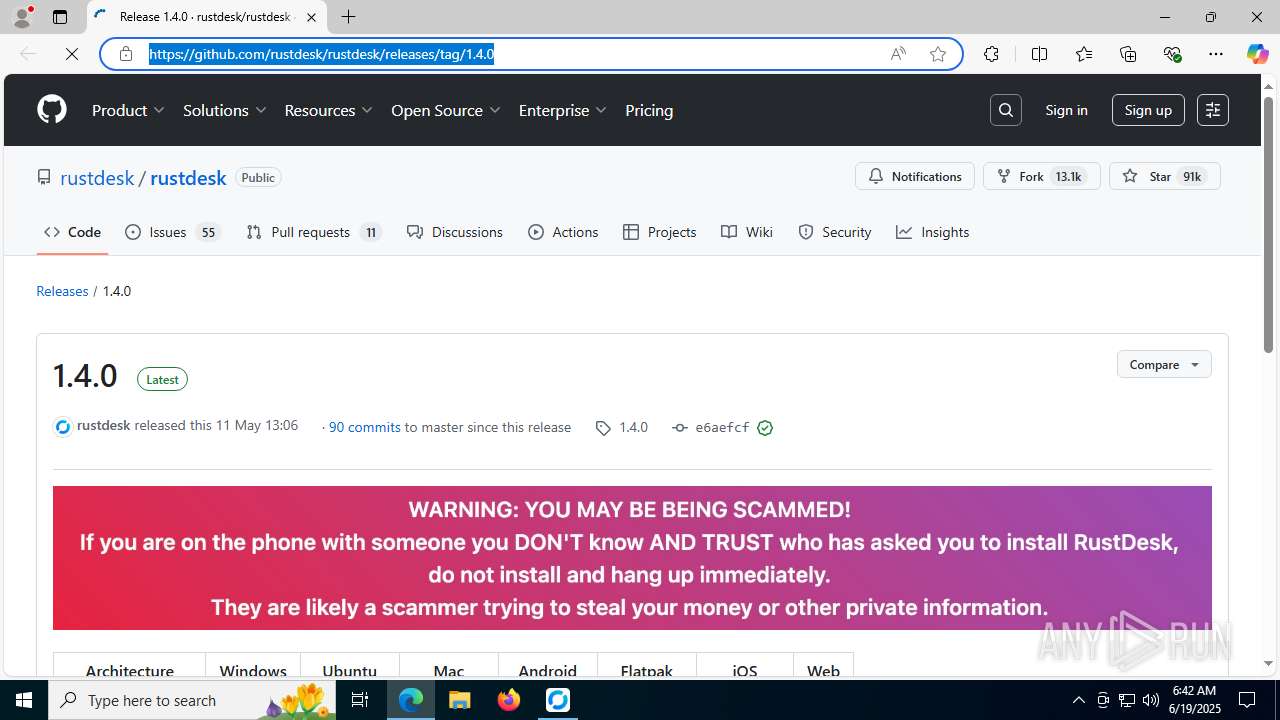
Task: Open Edge Settings and more menu
Action: click(1216, 54)
